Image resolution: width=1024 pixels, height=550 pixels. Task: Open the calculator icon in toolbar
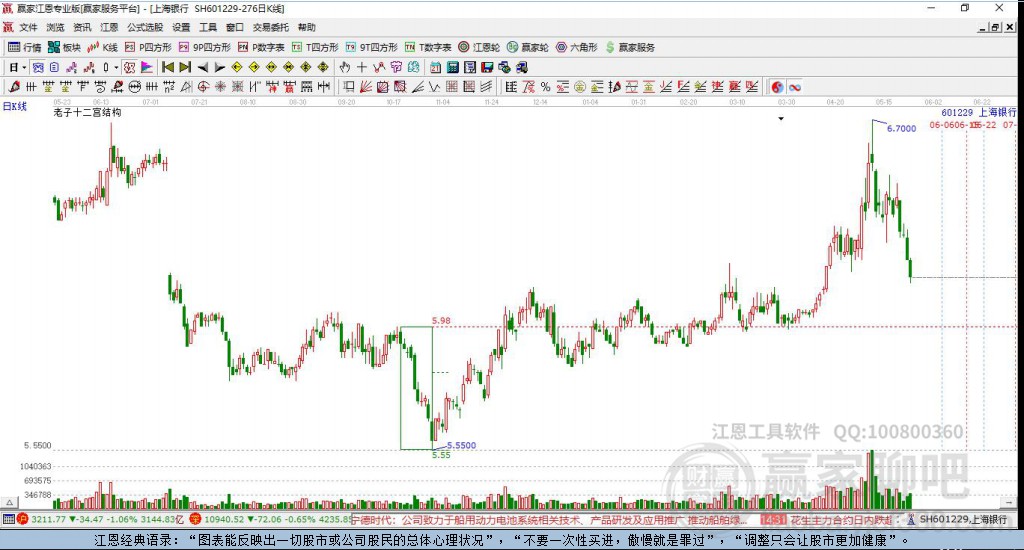[x=453, y=67]
